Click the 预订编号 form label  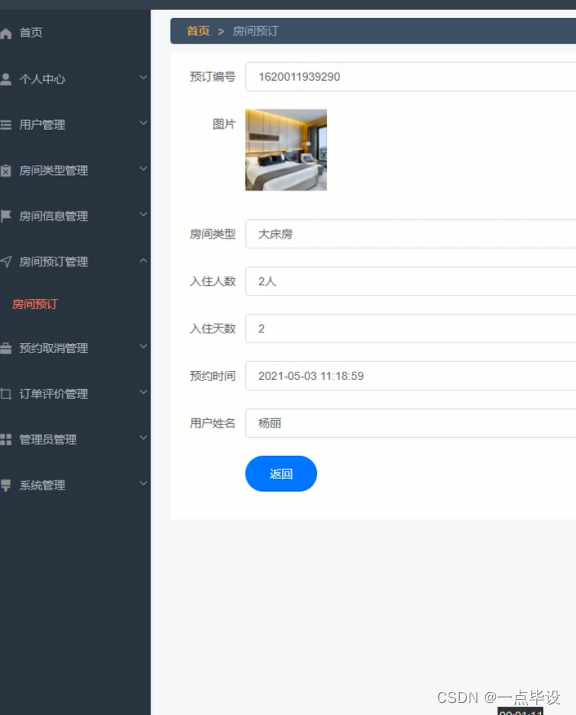click(213, 77)
